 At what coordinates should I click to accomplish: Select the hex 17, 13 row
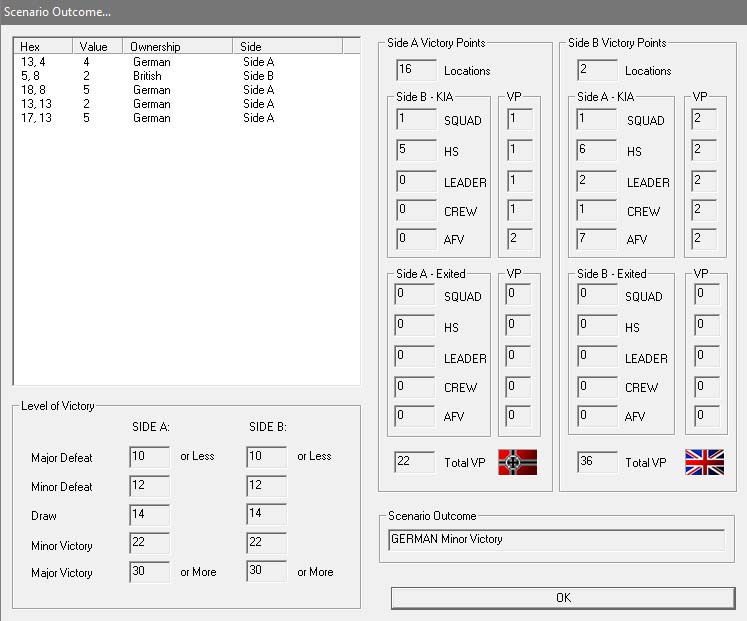click(x=186, y=118)
